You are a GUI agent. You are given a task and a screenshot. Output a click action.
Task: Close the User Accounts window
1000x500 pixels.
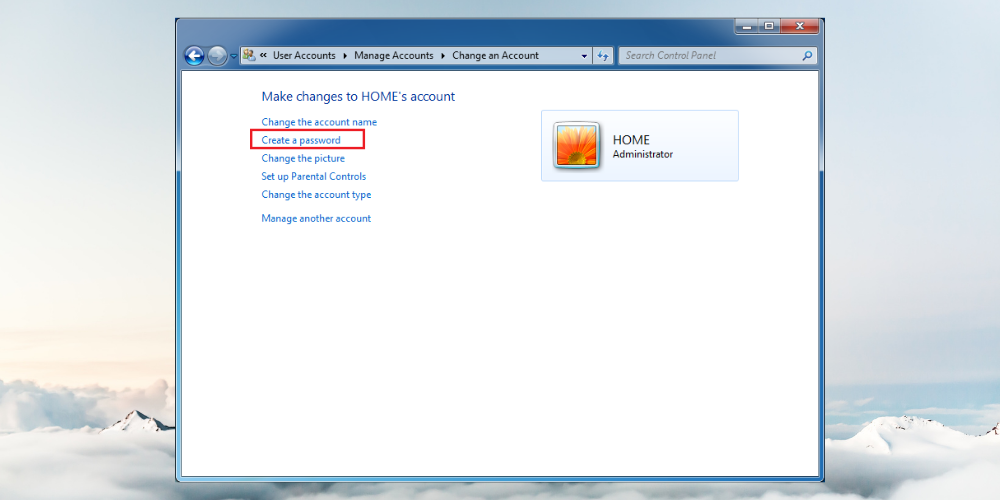pos(800,26)
